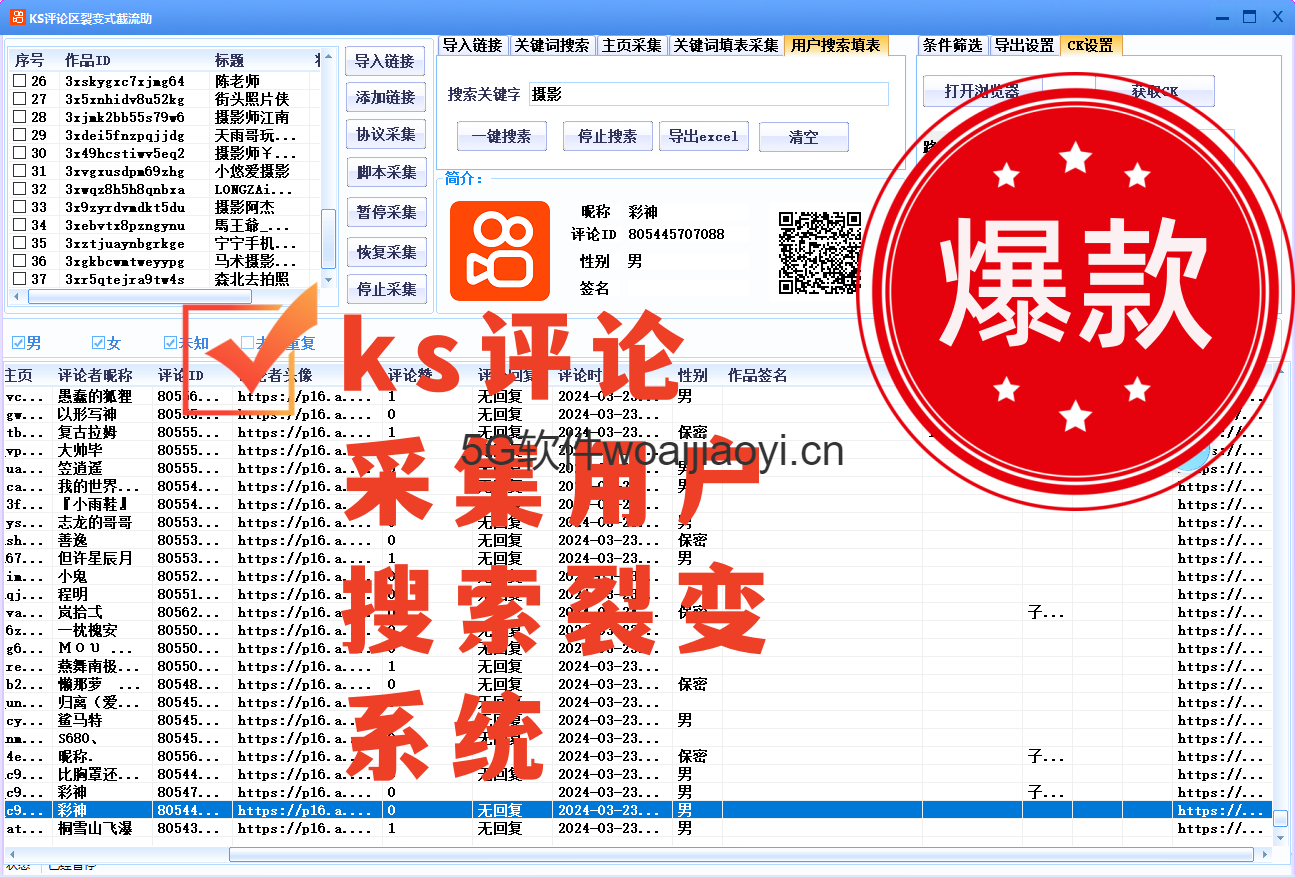Select work titled LONGZAi...

tap(254, 189)
